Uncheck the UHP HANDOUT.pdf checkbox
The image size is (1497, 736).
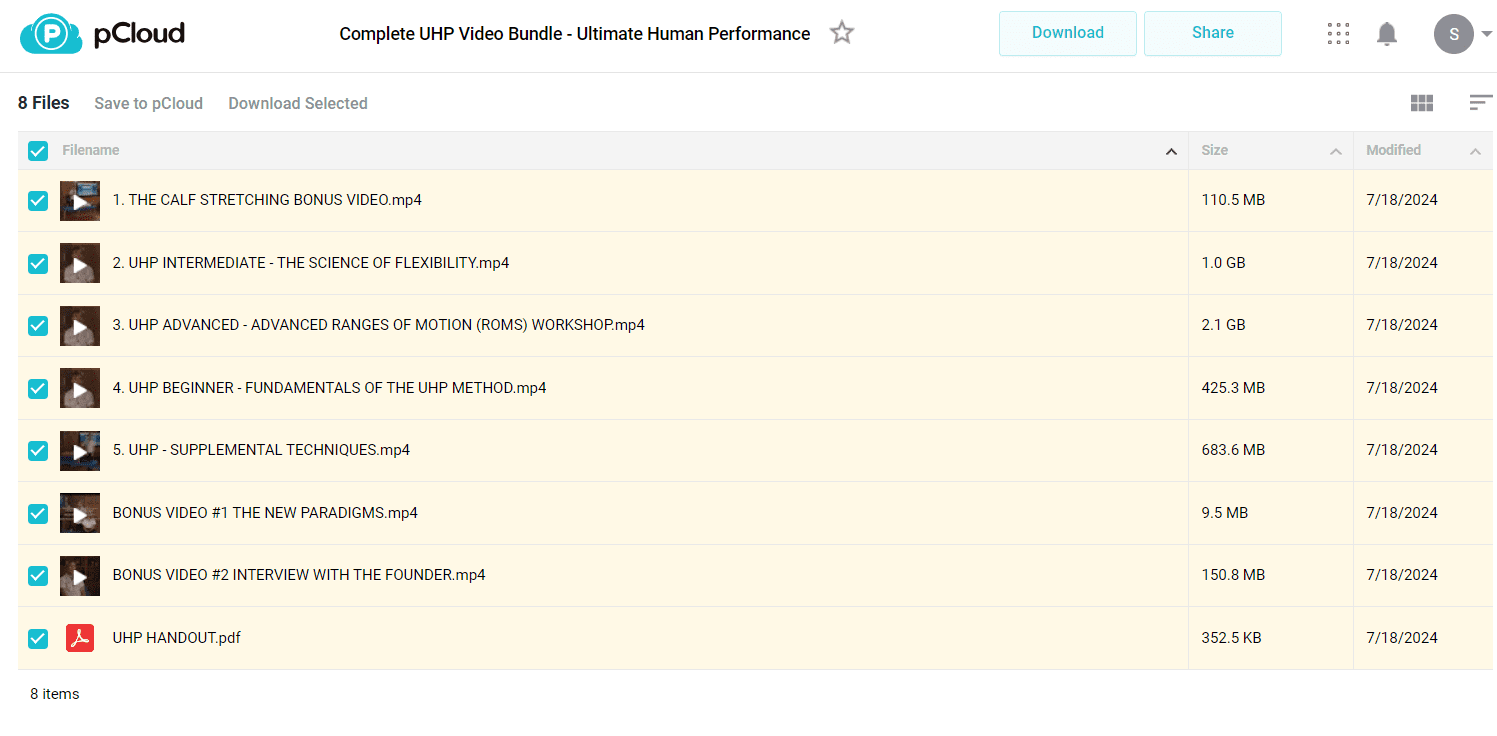coord(38,639)
